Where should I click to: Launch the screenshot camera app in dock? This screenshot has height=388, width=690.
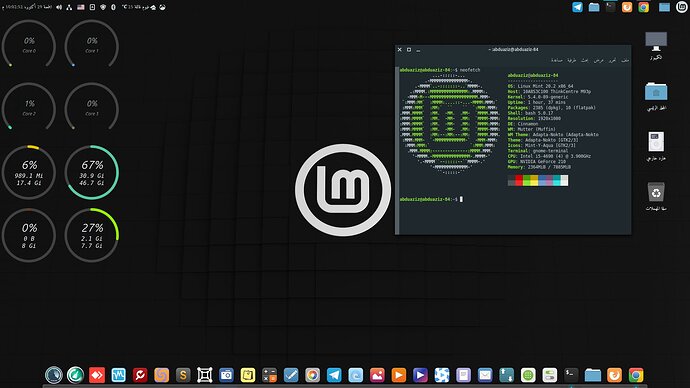[x=226, y=375]
